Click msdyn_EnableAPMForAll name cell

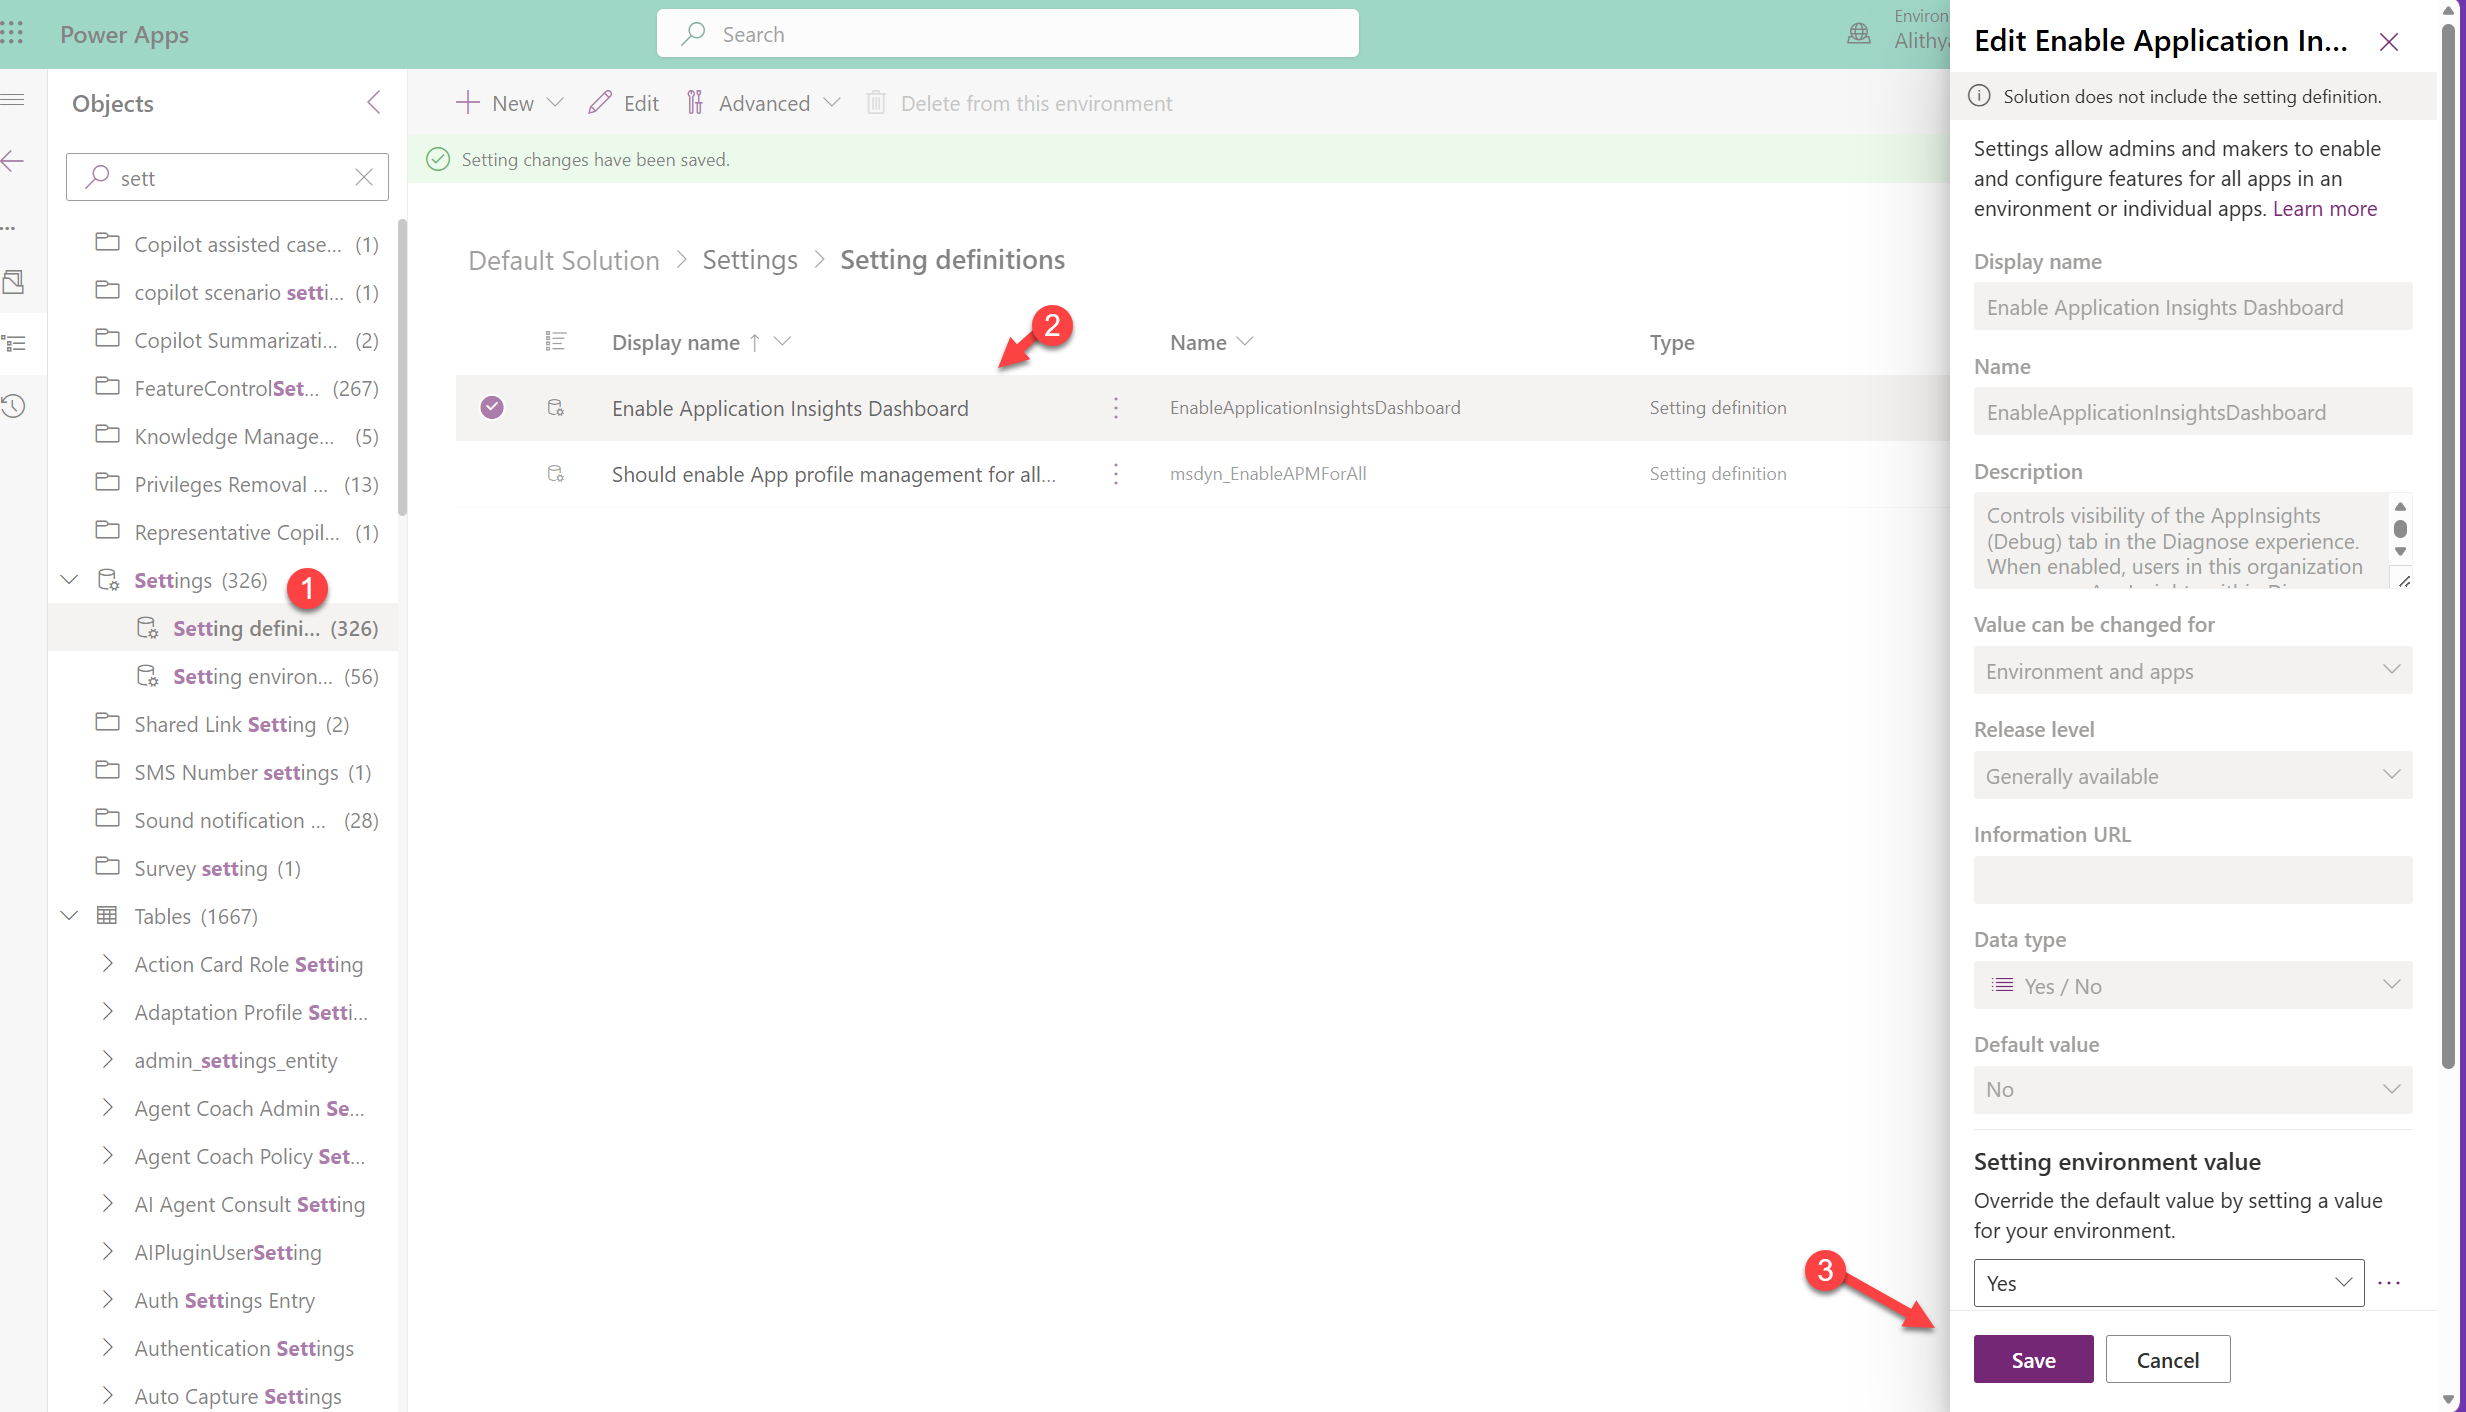pyautogui.click(x=1268, y=474)
